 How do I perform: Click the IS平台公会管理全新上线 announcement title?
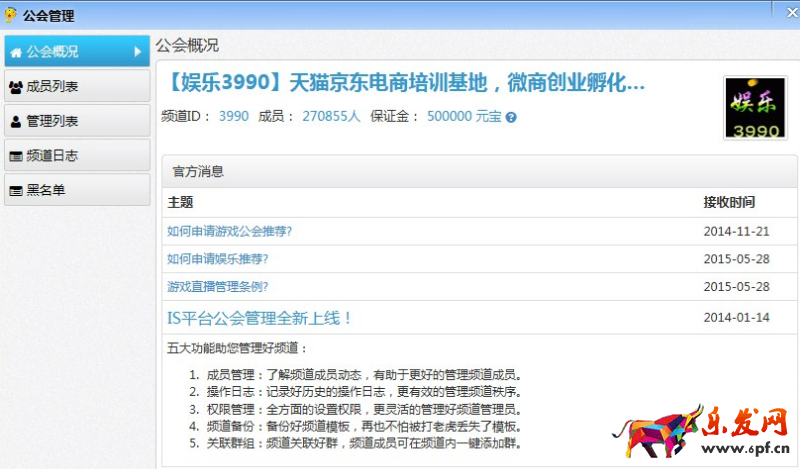coord(259,318)
